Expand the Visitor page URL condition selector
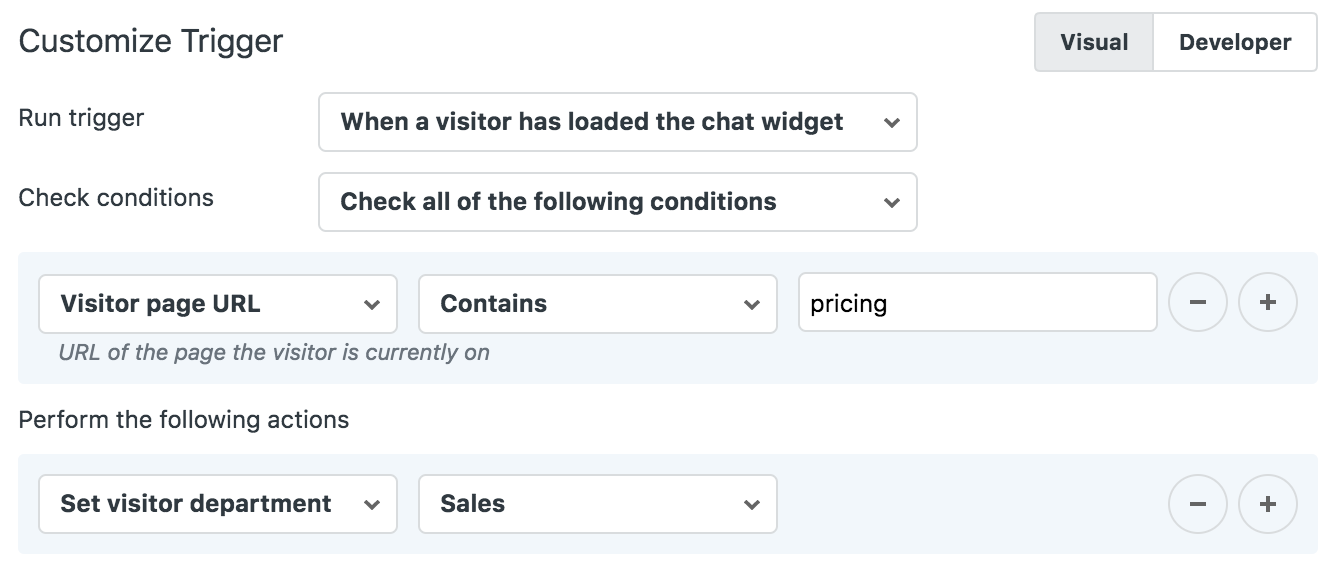The width and height of the screenshot is (1338, 578). tap(200, 304)
